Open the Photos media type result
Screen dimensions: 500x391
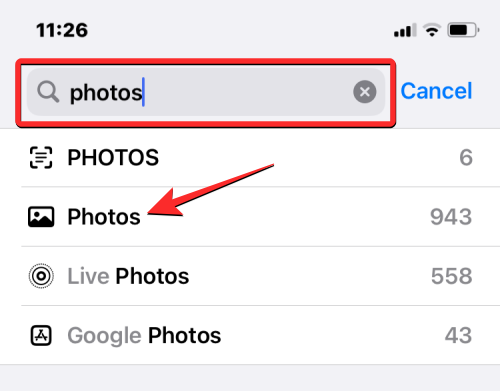(x=250, y=217)
